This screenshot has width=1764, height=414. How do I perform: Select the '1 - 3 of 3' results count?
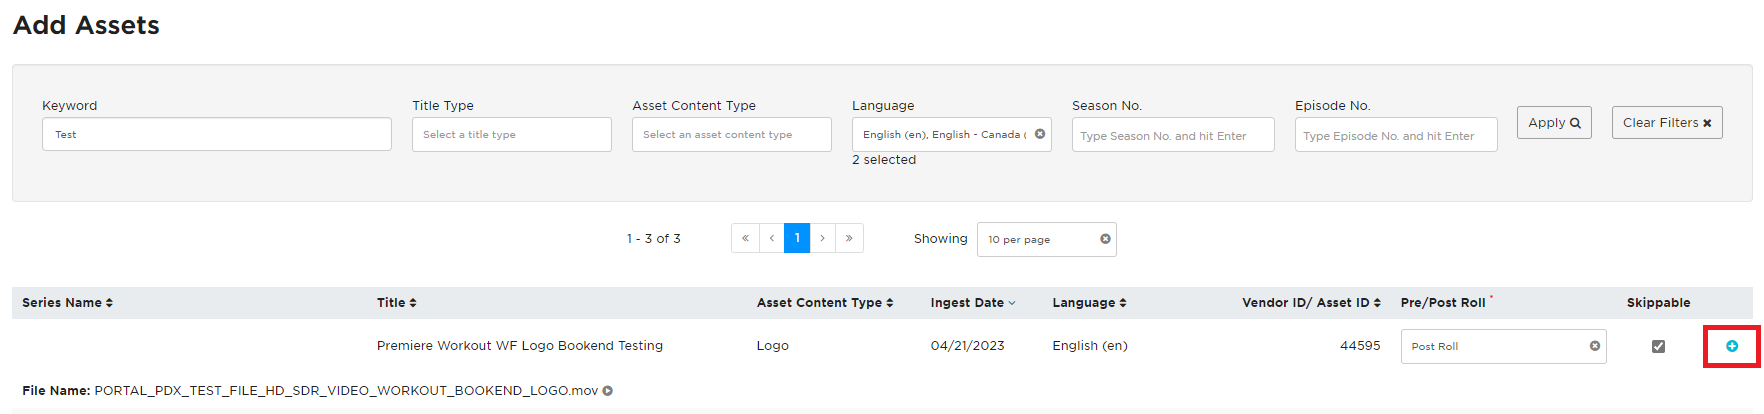(654, 239)
